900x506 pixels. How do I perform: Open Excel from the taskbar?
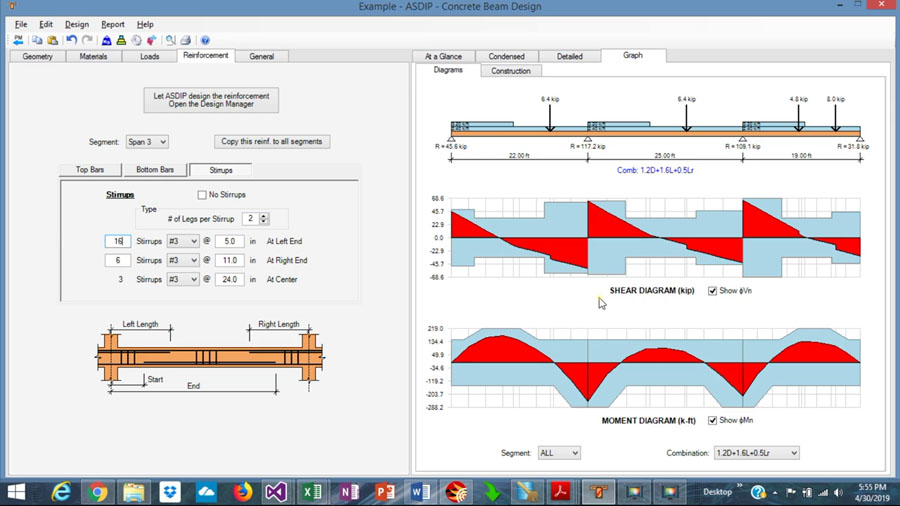(312, 492)
